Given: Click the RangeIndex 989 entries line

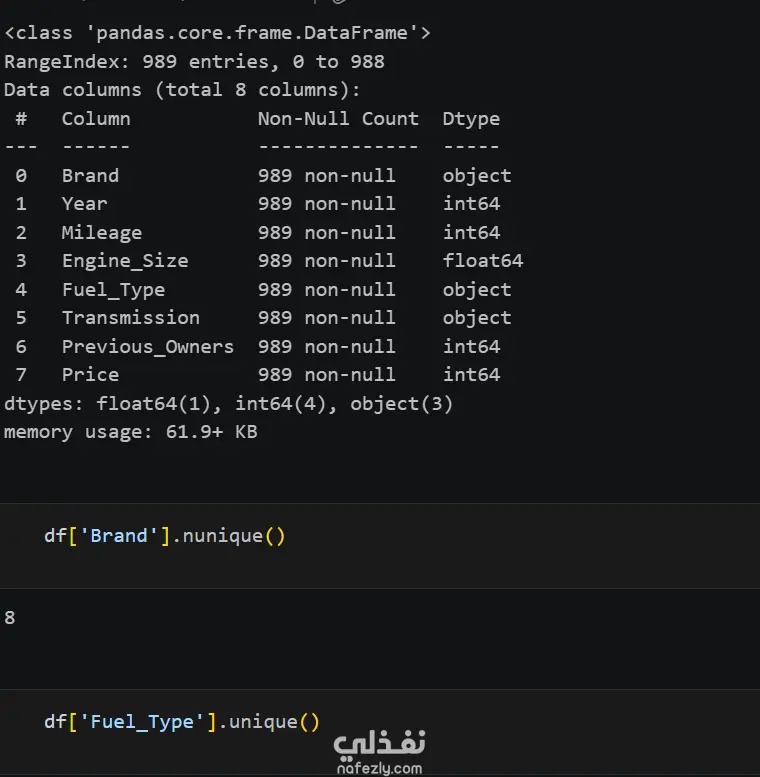Looking at the screenshot, I should click(194, 62).
